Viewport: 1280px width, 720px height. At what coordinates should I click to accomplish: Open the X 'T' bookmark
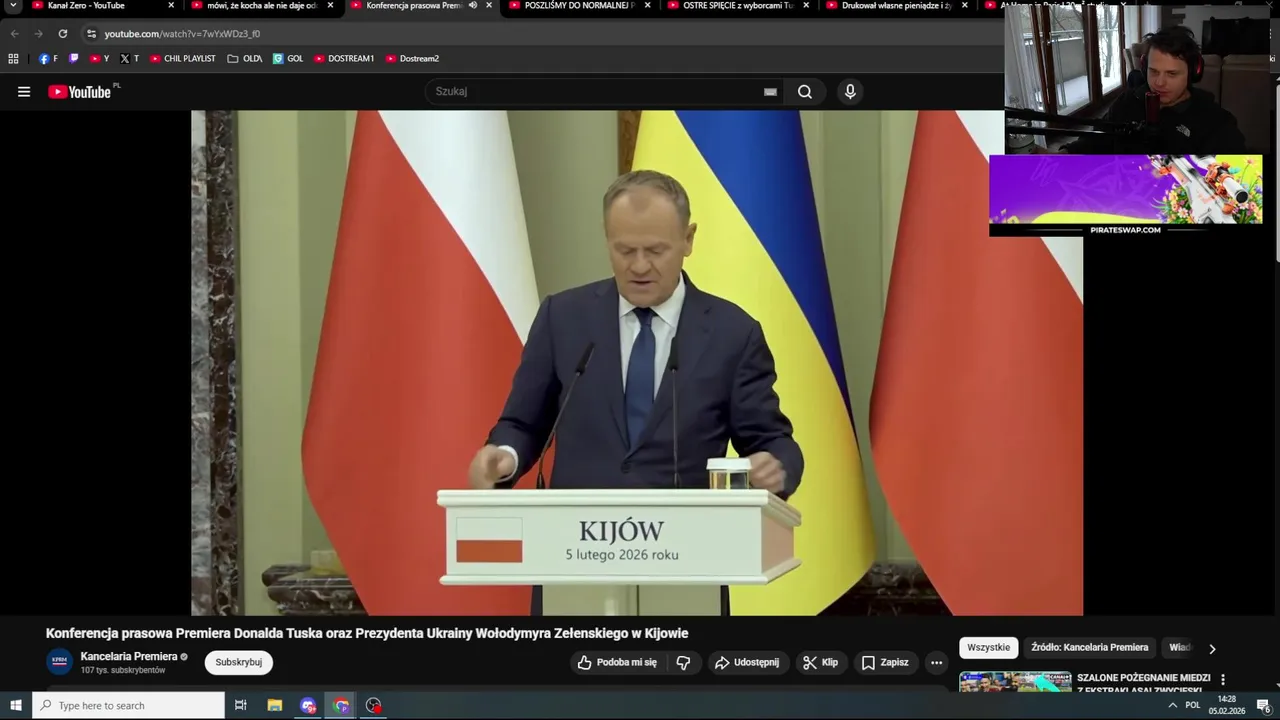129,59
